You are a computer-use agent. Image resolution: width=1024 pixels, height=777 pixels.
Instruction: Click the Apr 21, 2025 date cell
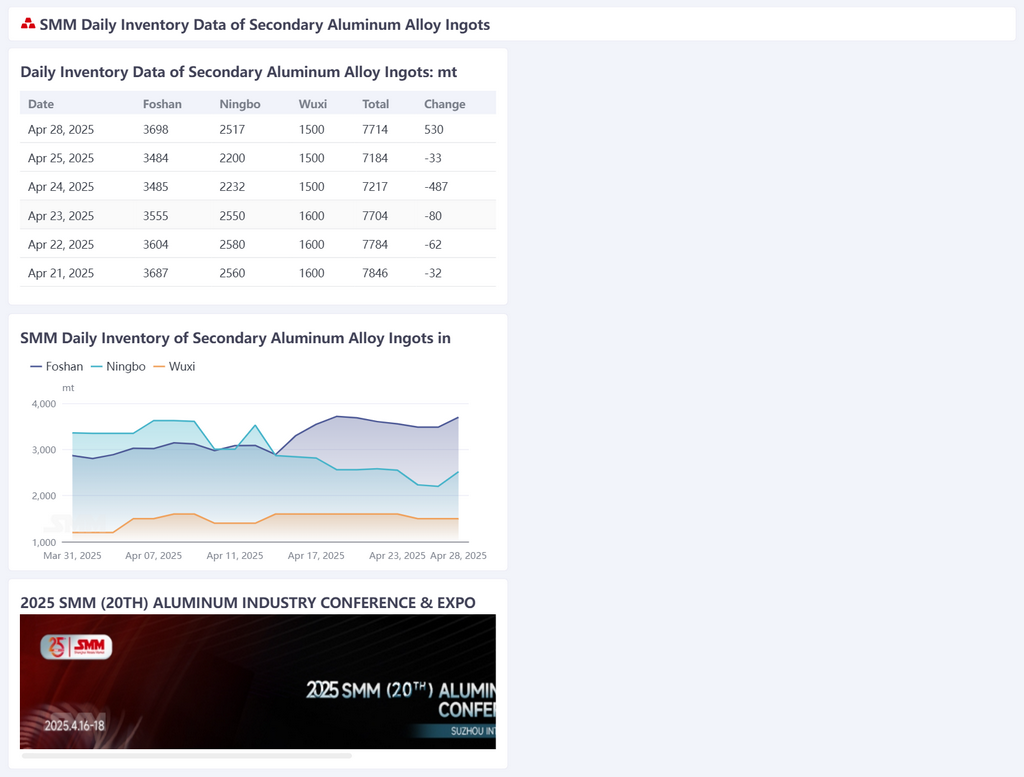pos(61,273)
